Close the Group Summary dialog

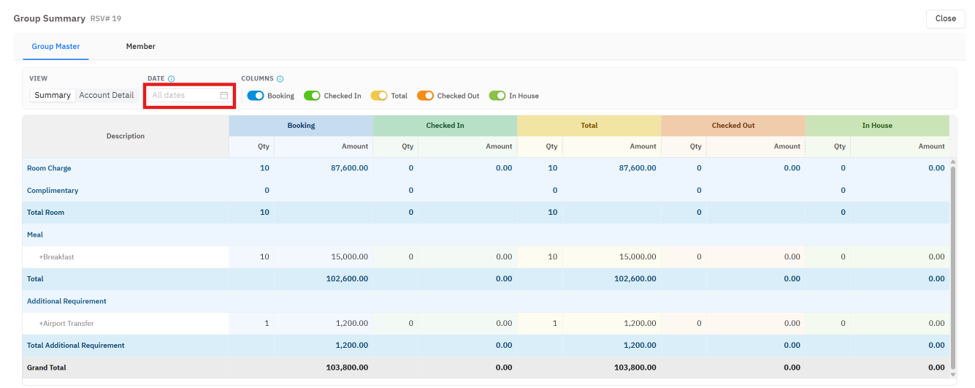click(945, 19)
